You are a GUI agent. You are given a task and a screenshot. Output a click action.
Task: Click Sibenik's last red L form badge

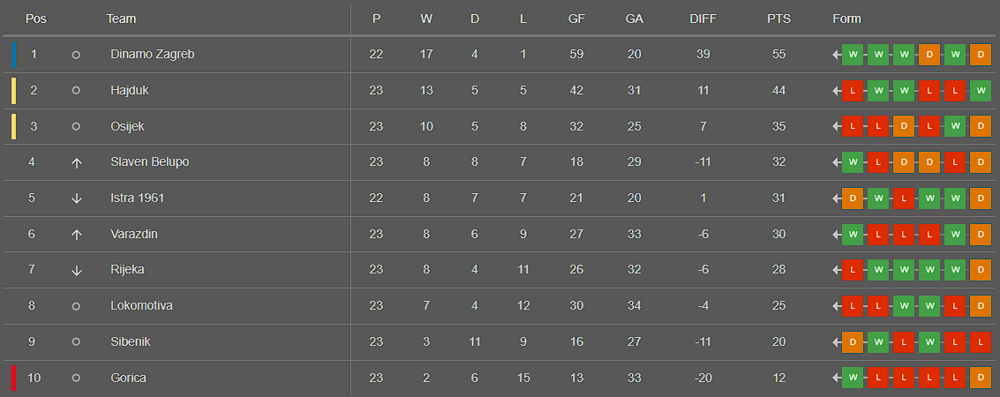[980, 342]
